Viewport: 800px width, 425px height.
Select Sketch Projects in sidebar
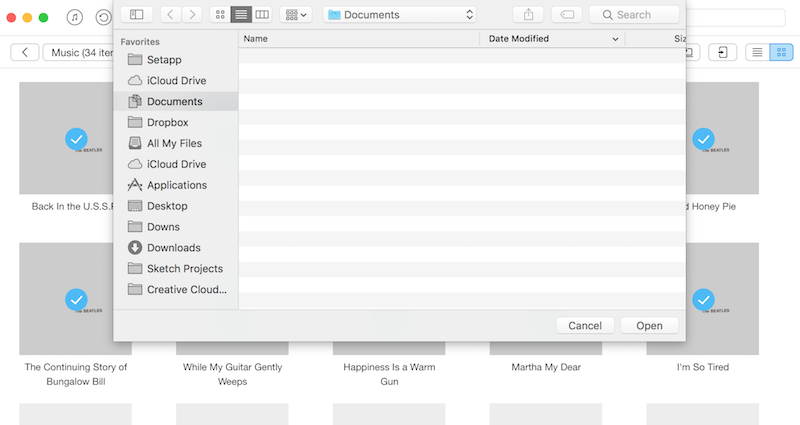click(x=176, y=269)
